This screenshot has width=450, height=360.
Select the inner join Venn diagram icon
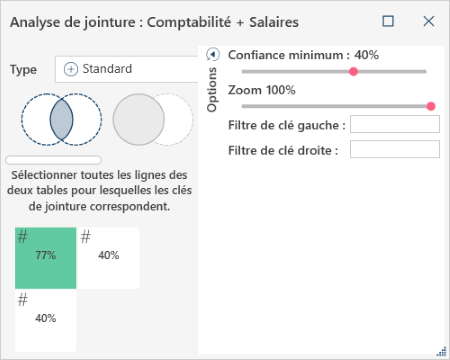[62, 119]
